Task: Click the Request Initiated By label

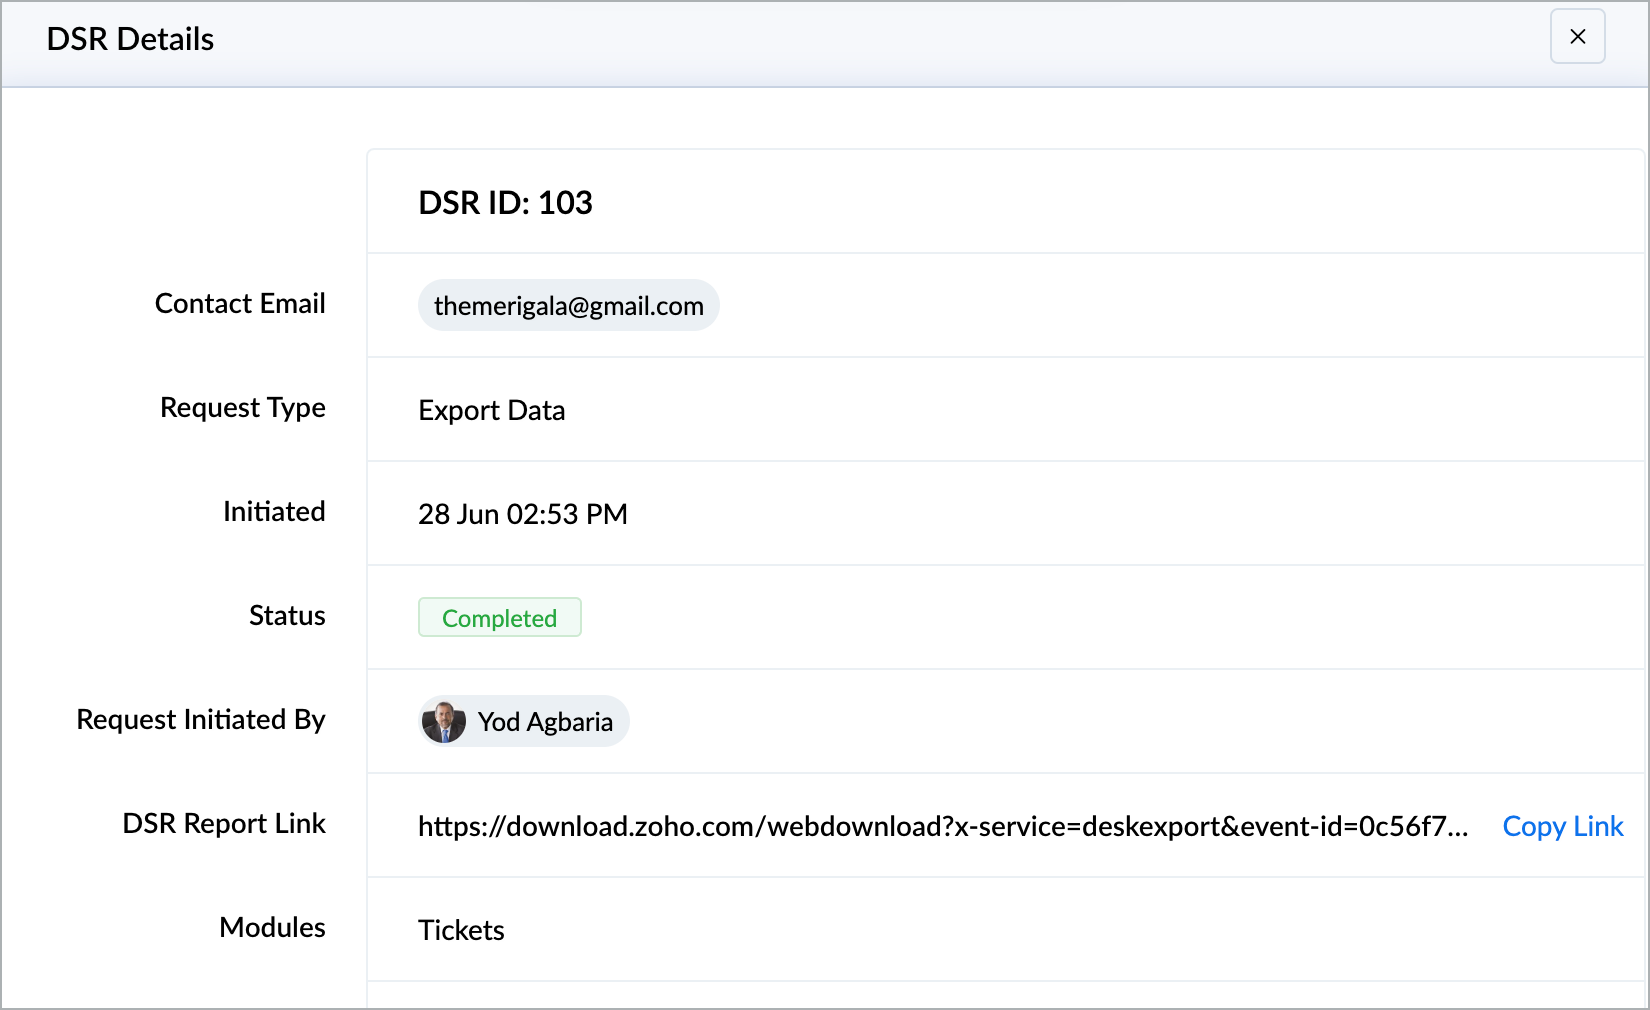Action: click(201, 720)
